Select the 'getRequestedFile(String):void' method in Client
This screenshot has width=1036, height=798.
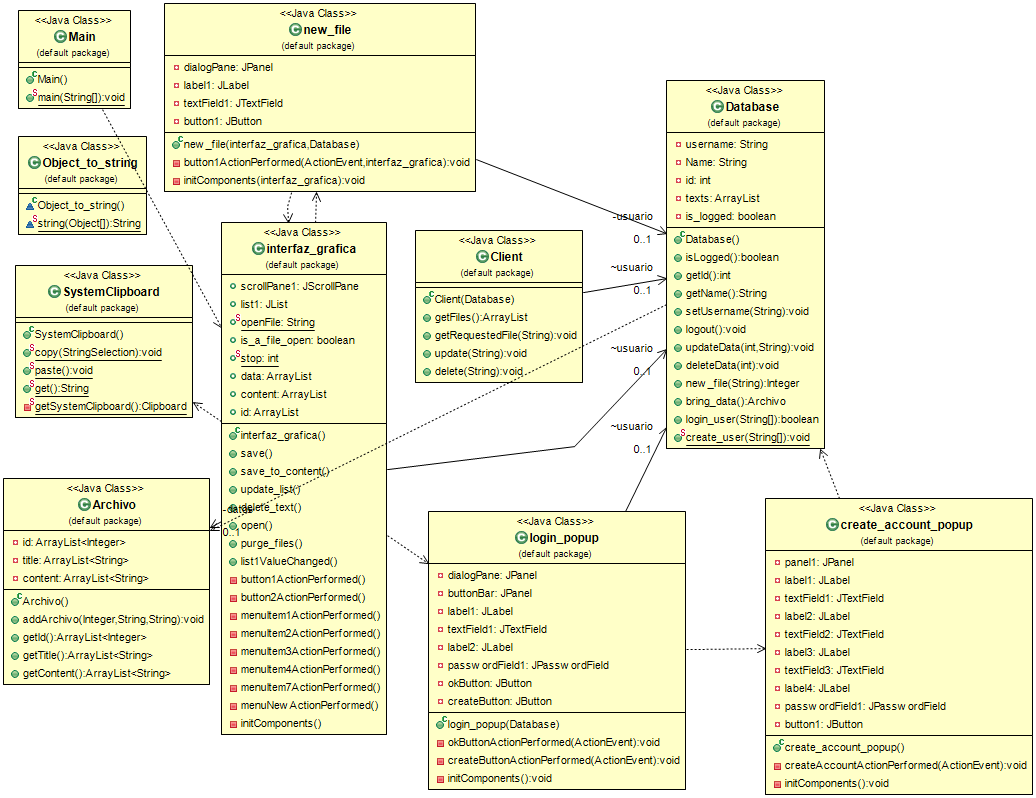tap(505, 336)
